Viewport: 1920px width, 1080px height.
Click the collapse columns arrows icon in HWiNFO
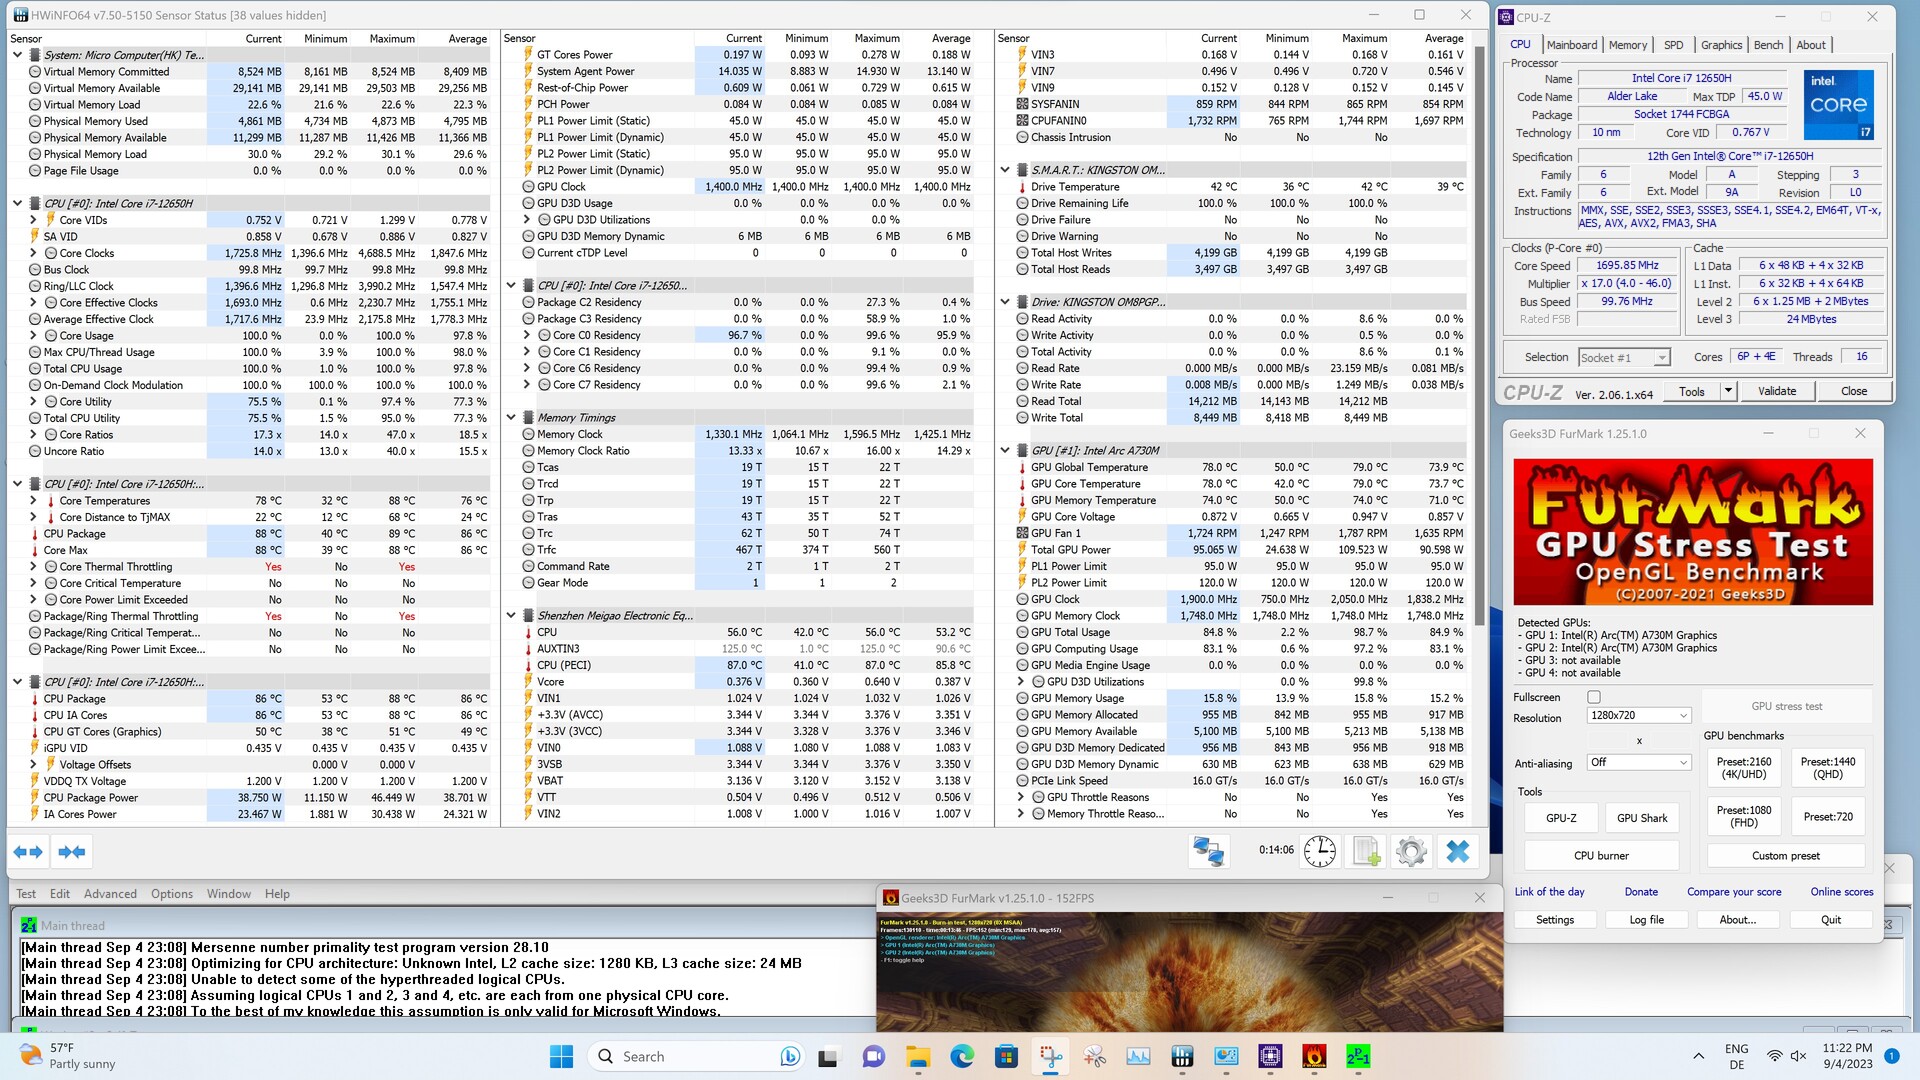pyautogui.click(x=72, y=852)
